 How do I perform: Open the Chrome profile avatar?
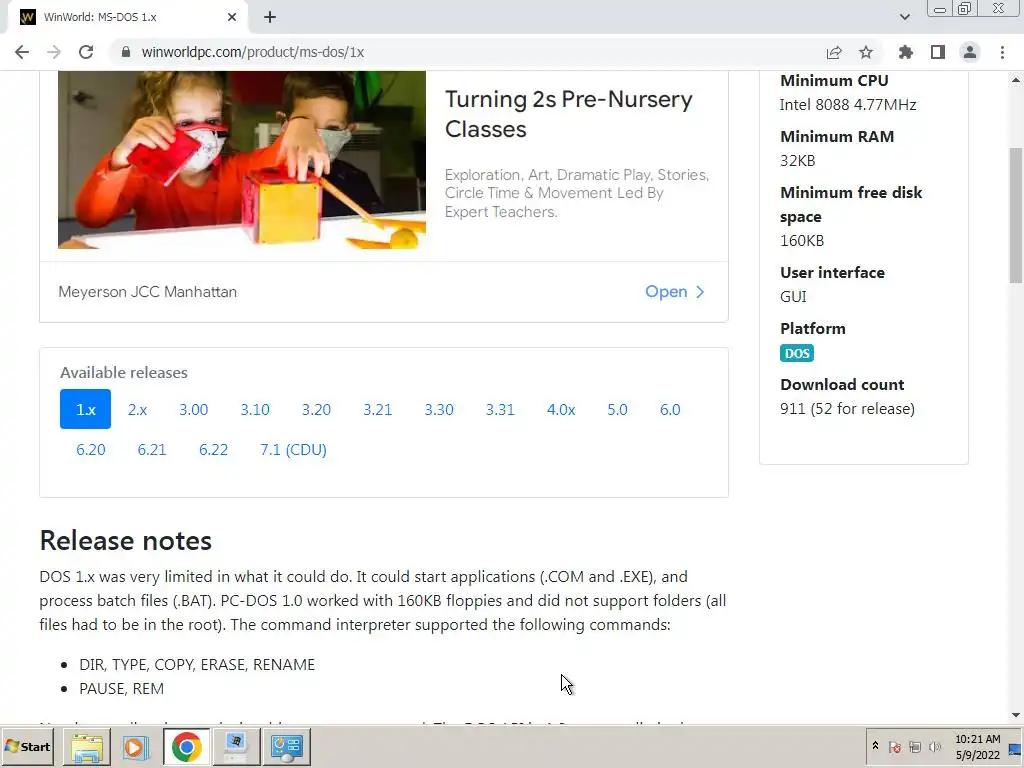970,52
